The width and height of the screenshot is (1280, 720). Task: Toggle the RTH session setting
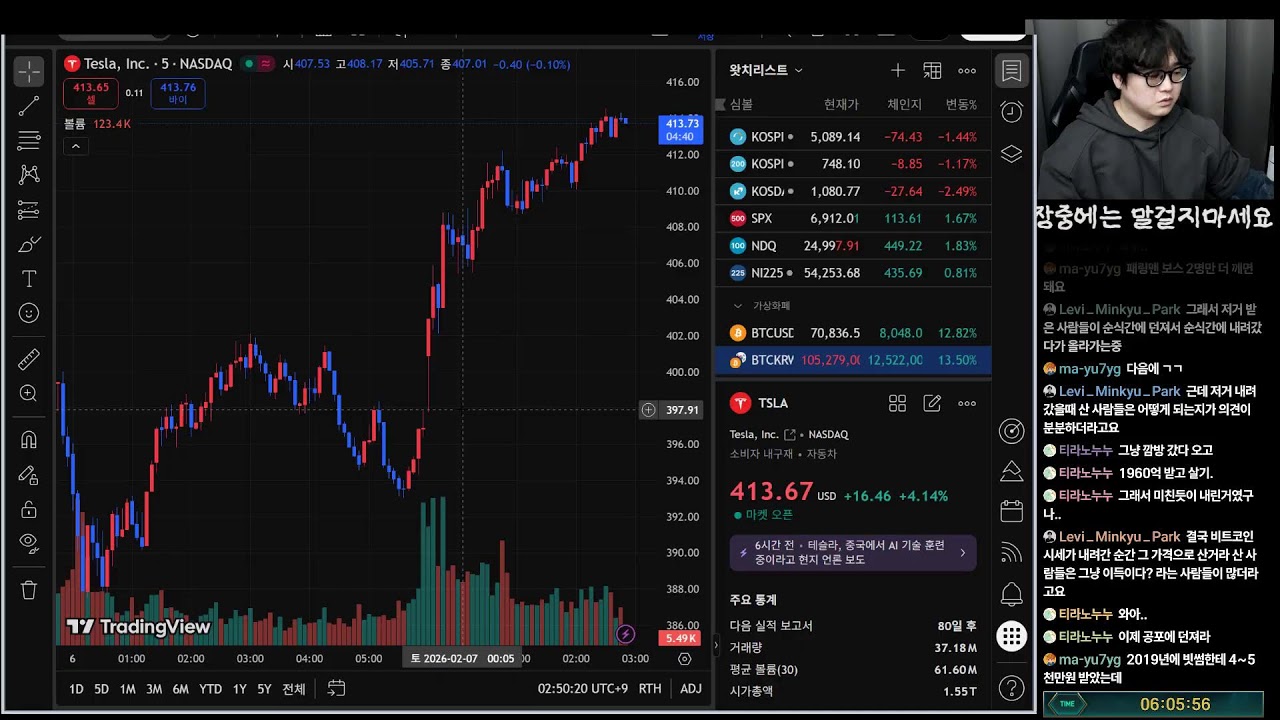(x=650, y=689)
